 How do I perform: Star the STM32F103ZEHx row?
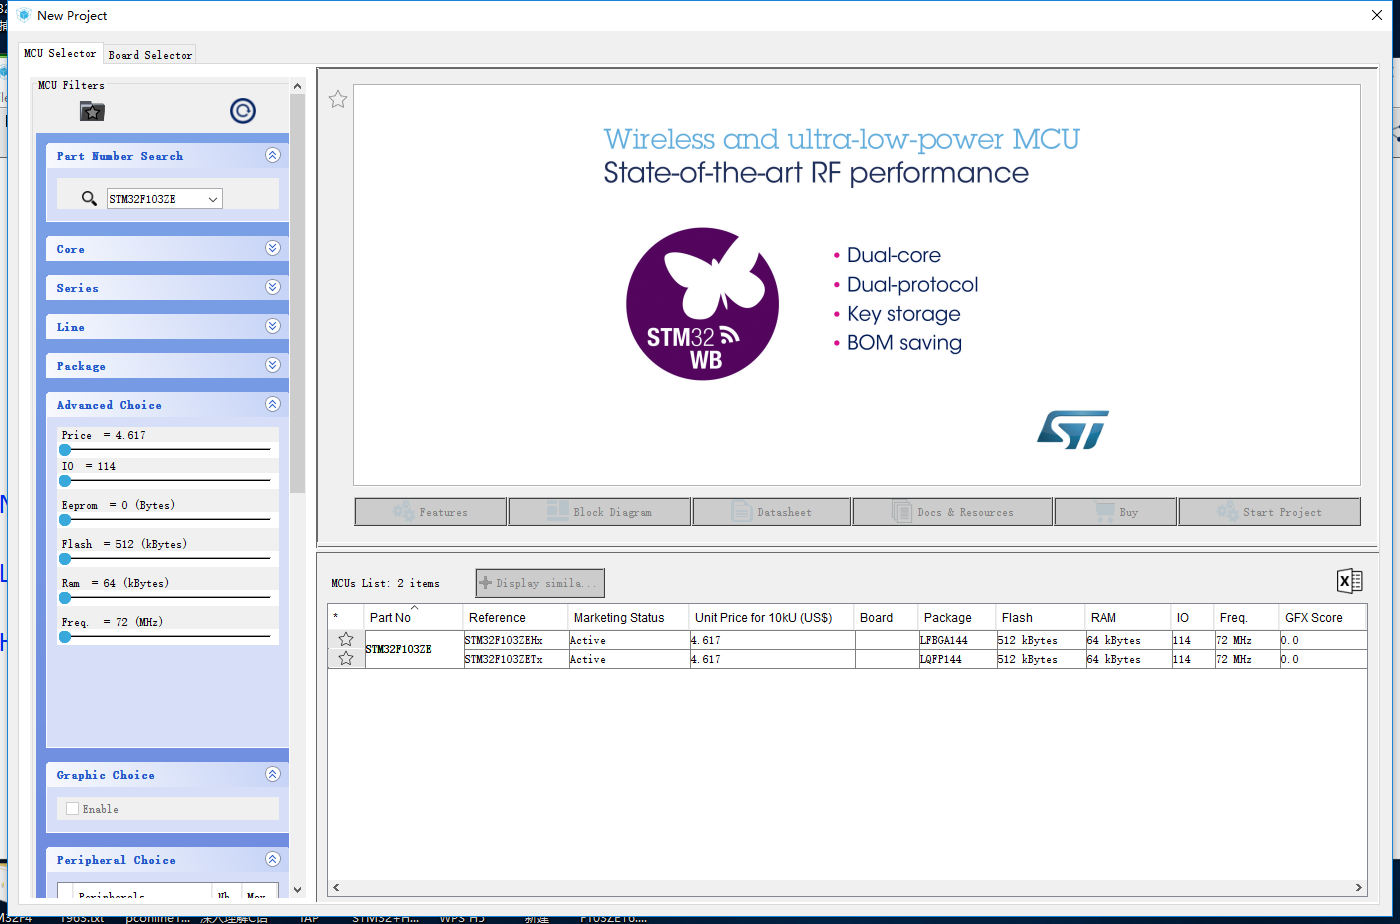(x=346, y=640)
